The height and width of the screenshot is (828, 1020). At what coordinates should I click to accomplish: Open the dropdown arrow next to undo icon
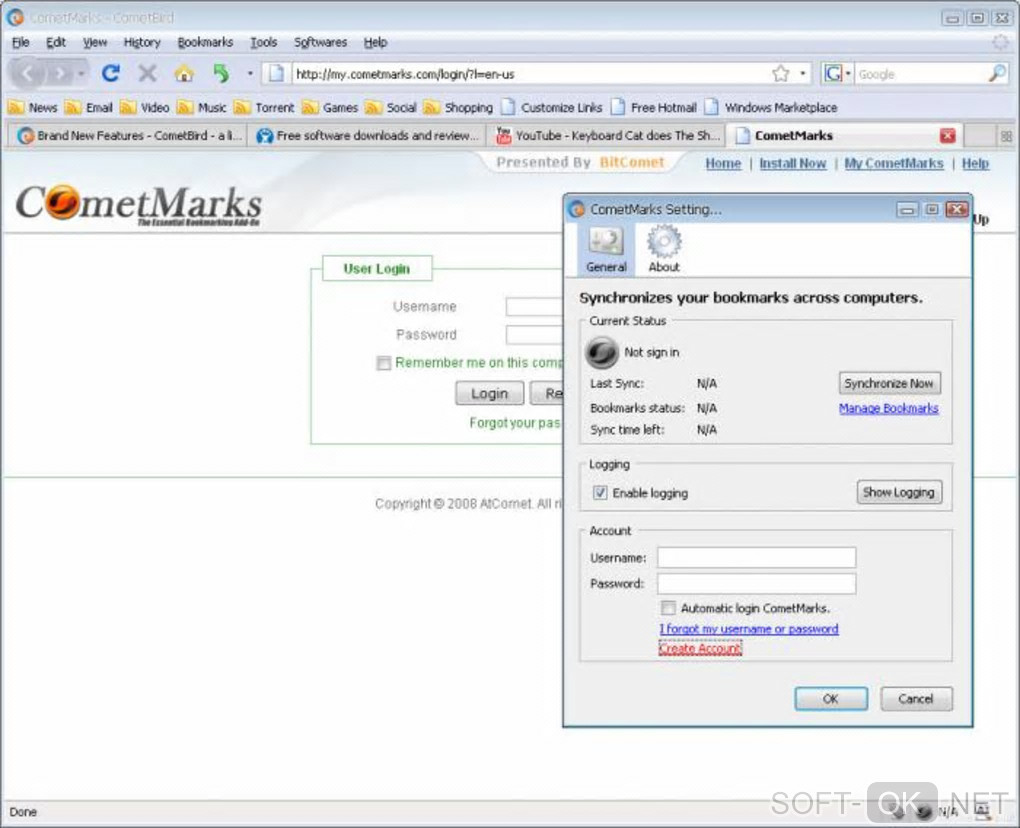pyautogui.click(x=250, y=73)
